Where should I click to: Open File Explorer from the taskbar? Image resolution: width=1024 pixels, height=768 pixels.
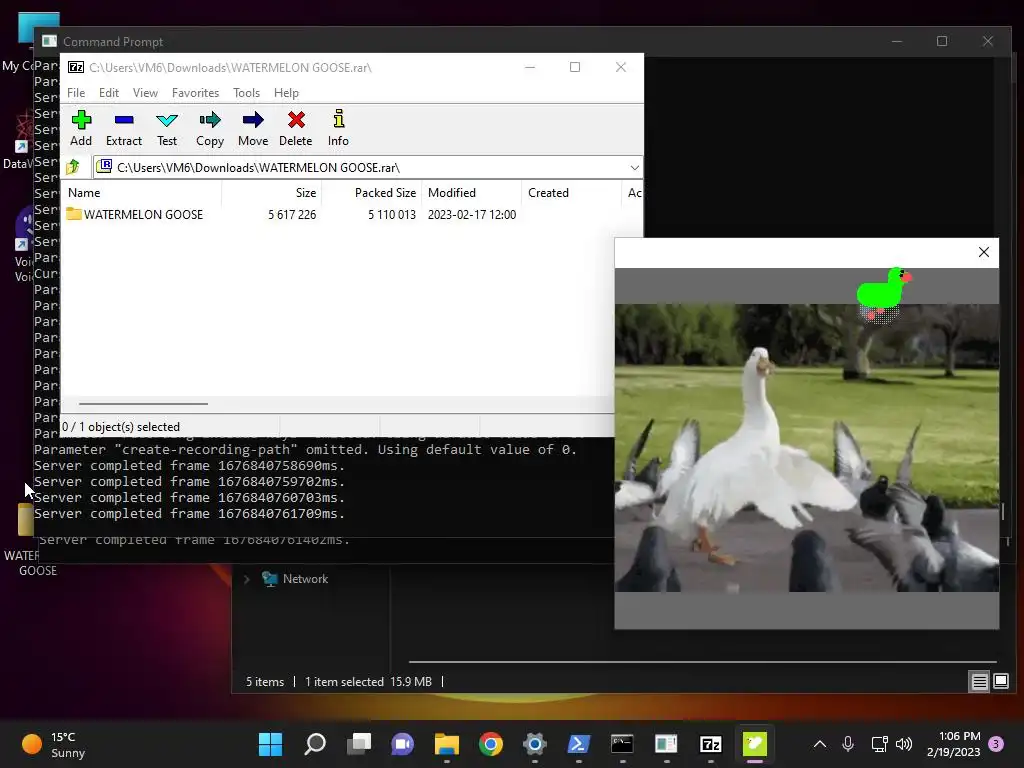pos(447,744)
